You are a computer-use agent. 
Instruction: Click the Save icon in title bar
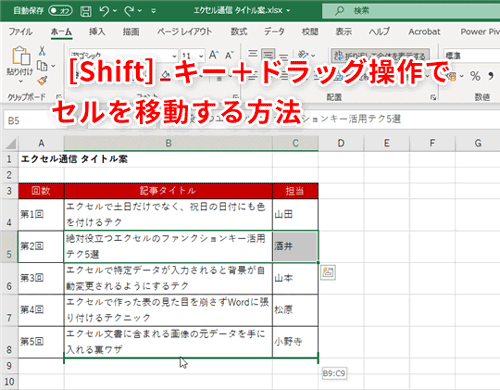[86, 11]
